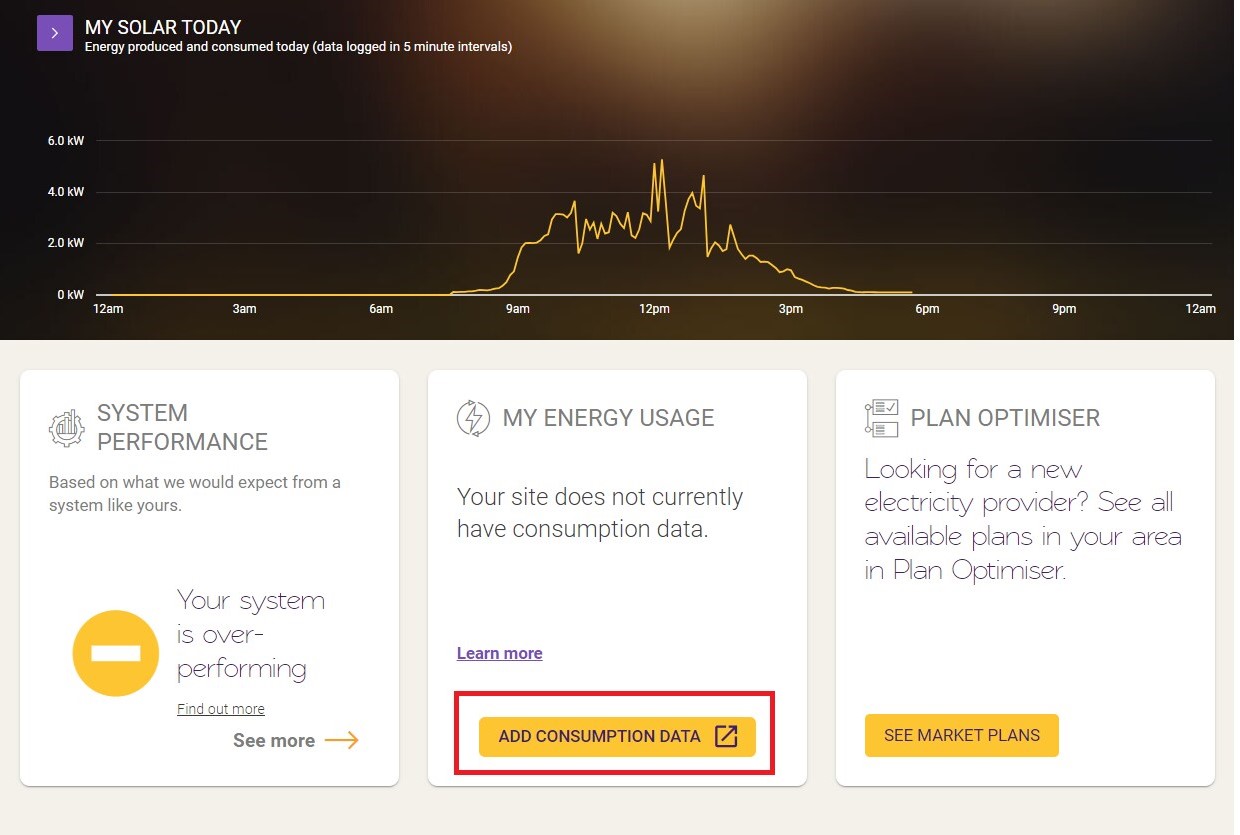Click the Plan Optimiser title

pos(1005,418)
